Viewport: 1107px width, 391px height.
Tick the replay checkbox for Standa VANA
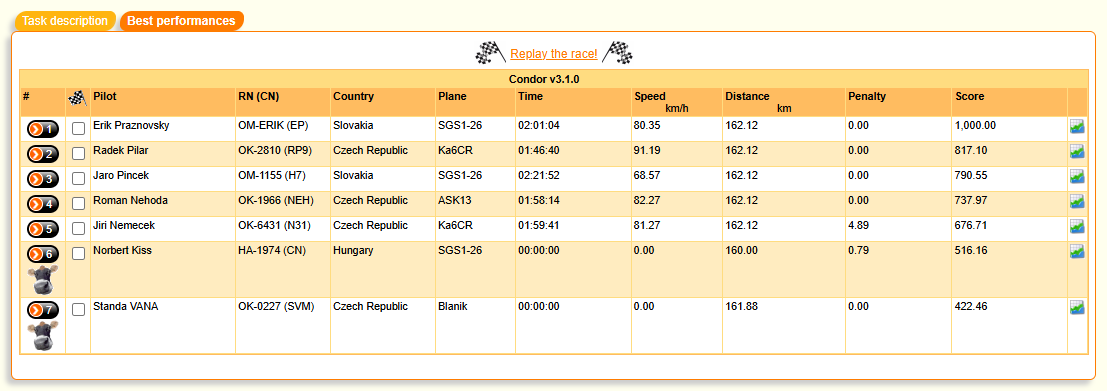coord(78,309)
